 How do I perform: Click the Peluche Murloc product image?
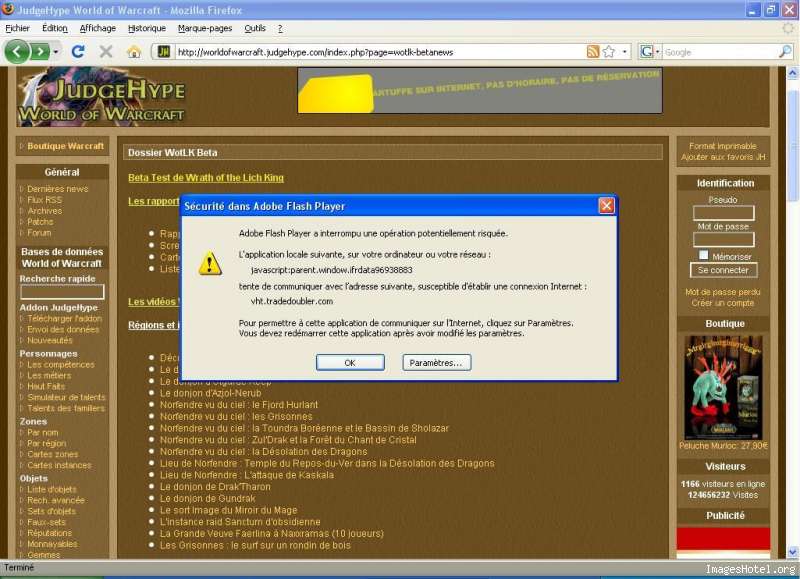[x=723, y=386]
